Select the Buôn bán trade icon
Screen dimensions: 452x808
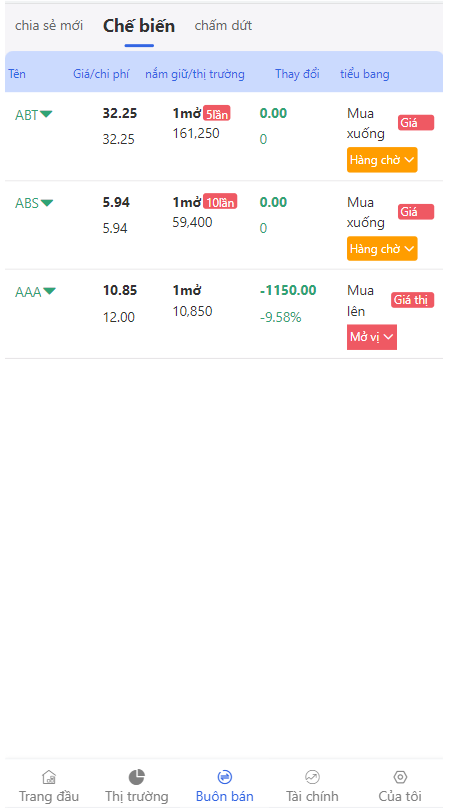click(225, 777)
